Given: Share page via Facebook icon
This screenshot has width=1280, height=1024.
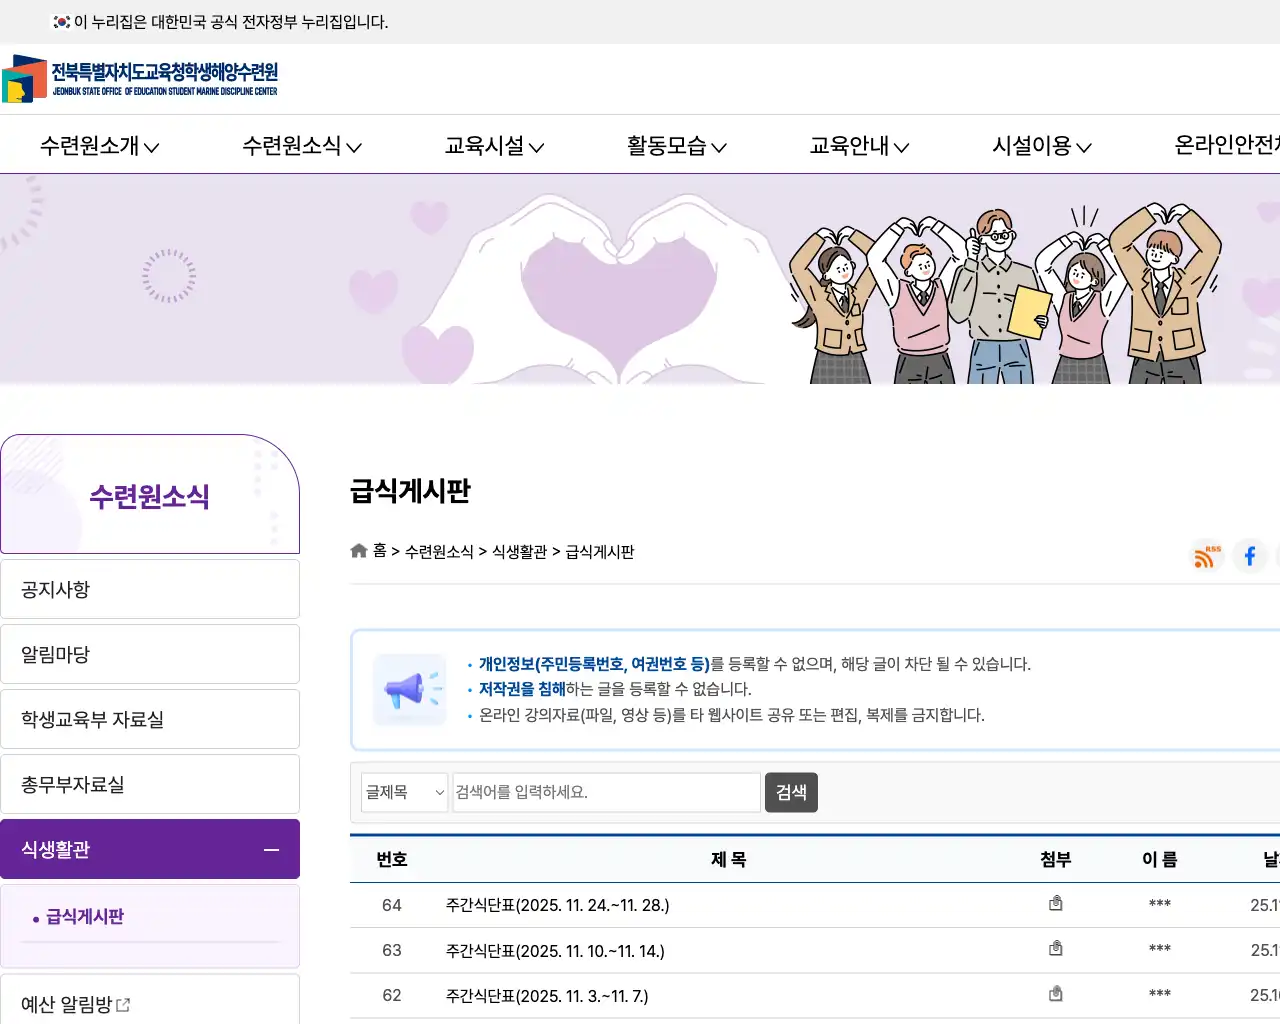Looking at the screenshot, I should click(1249, 556).
